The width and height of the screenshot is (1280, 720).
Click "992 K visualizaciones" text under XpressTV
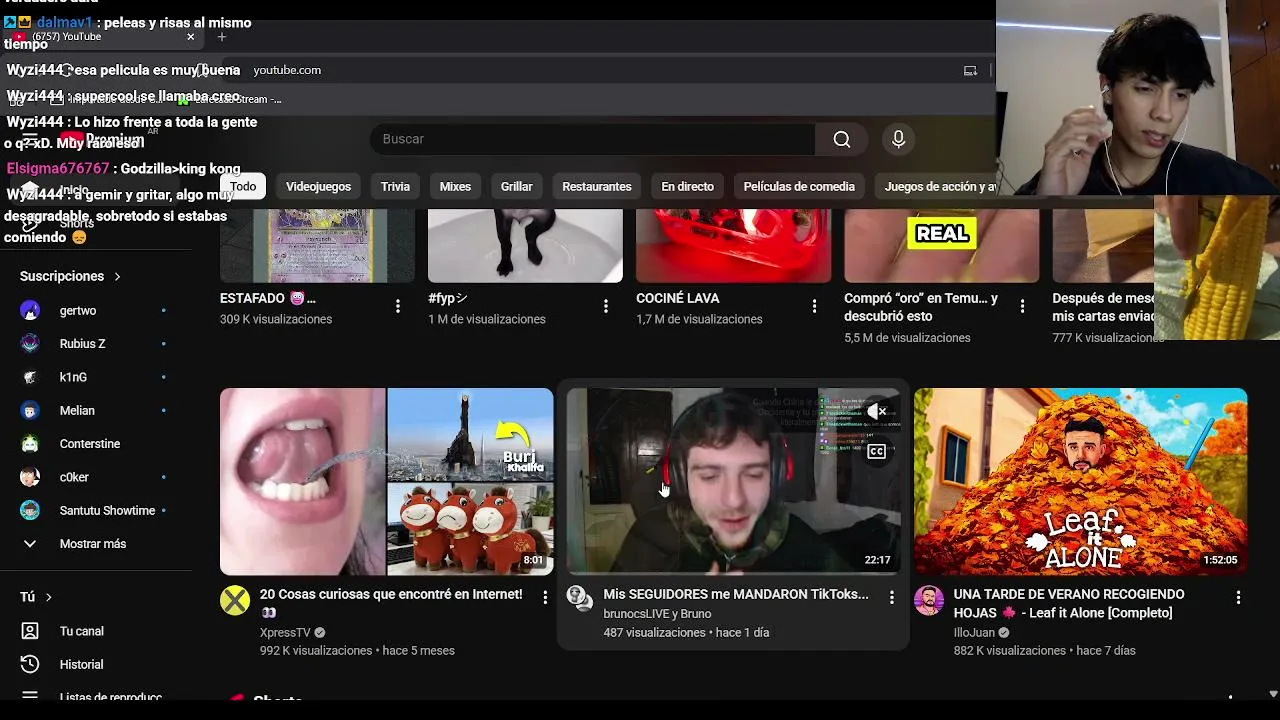tap(316, 651)
